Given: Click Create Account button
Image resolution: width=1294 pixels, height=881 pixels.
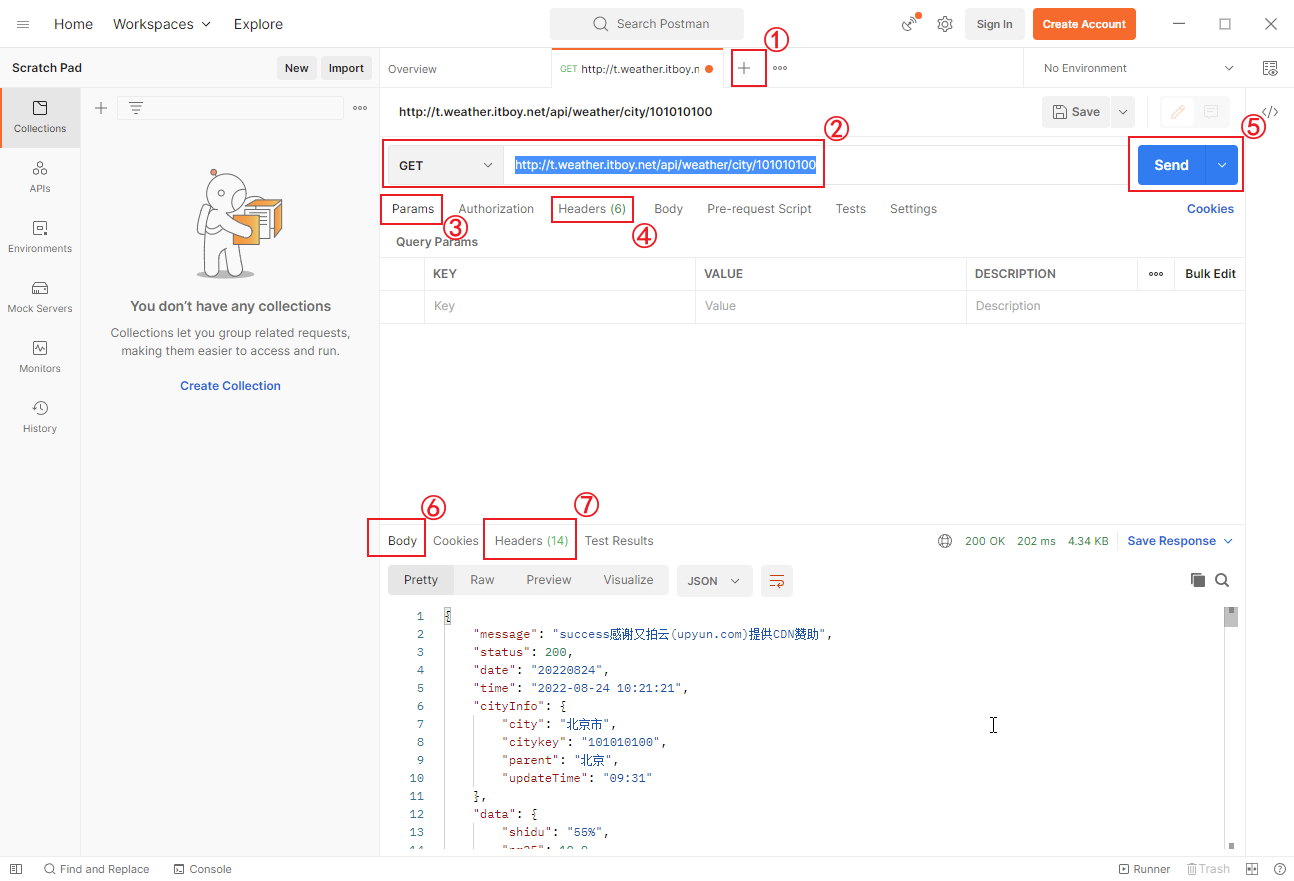Looking at the screenshot, I should 1084,24.
